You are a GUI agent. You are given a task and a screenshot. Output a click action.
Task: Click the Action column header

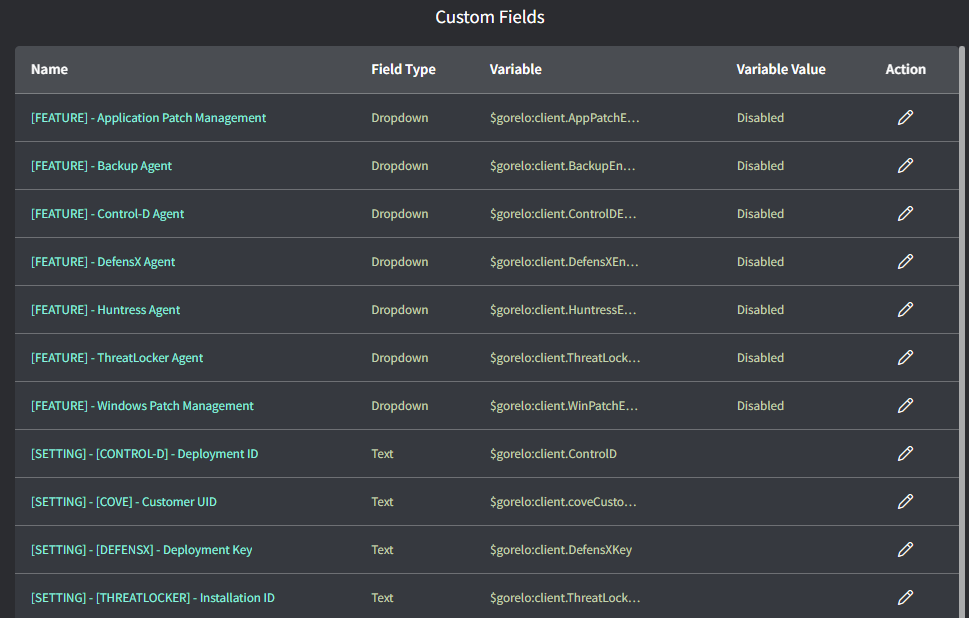point(905,69)
